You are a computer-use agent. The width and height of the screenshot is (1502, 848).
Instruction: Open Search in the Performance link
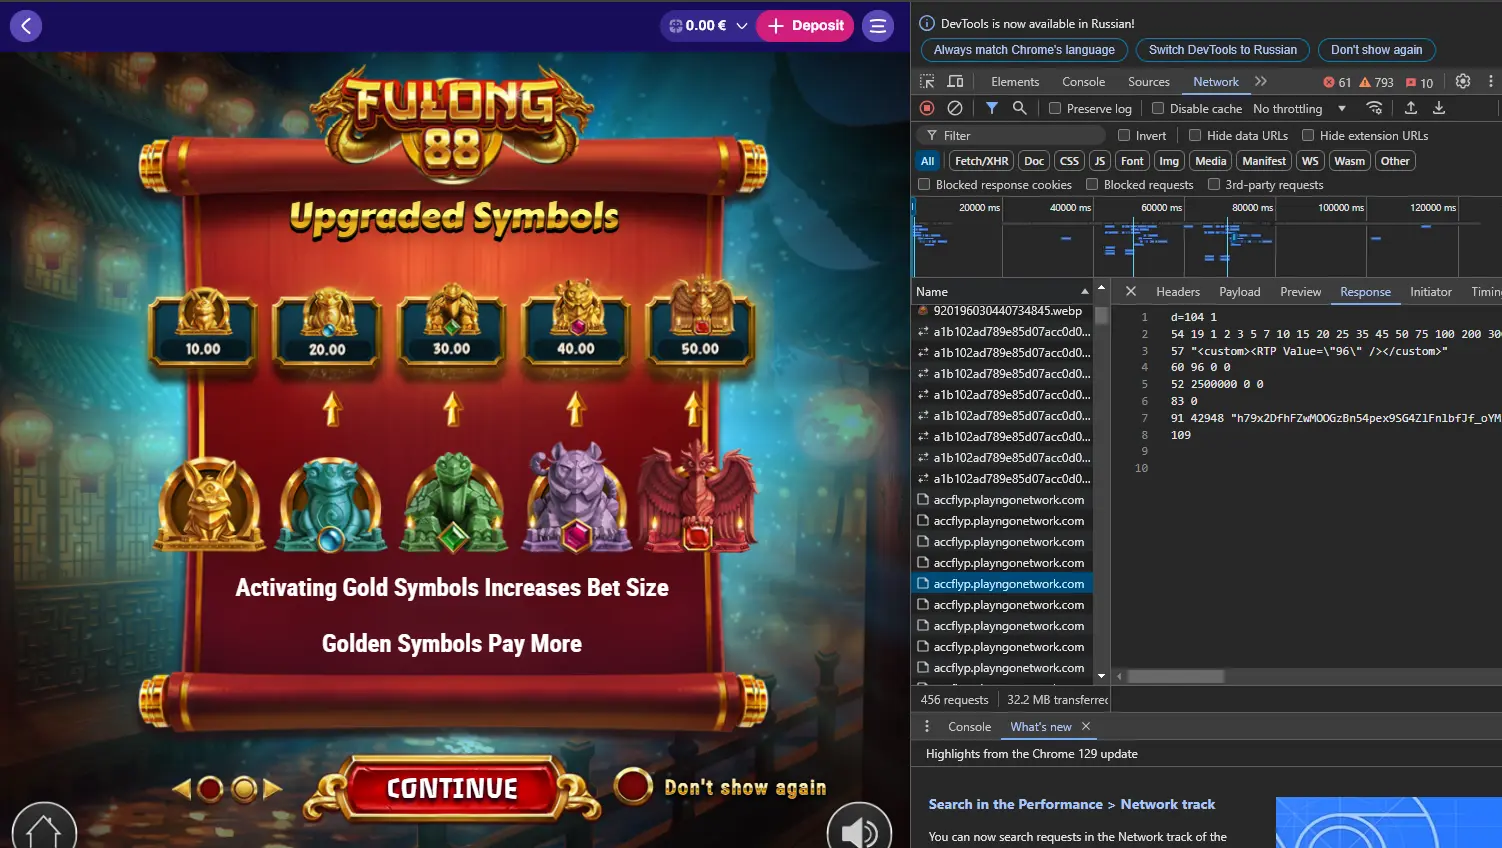[1071, 804]
